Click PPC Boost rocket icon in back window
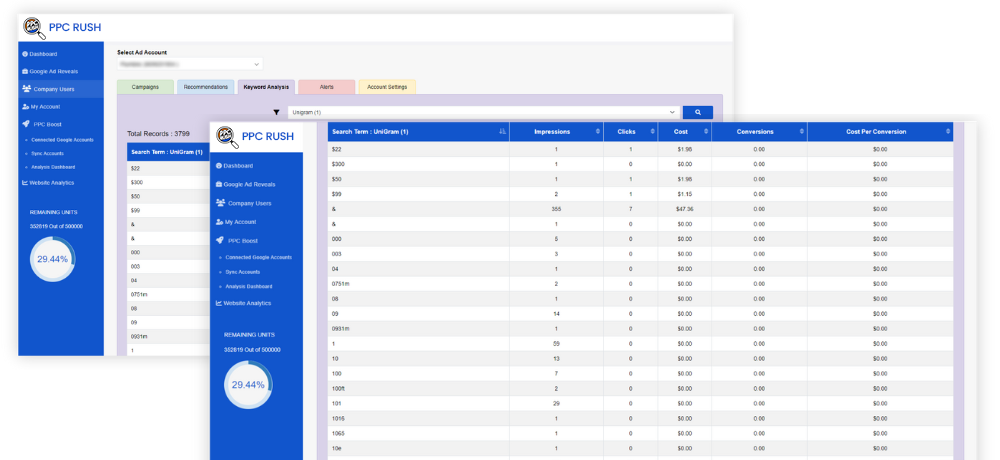 (x=26, y=124)
